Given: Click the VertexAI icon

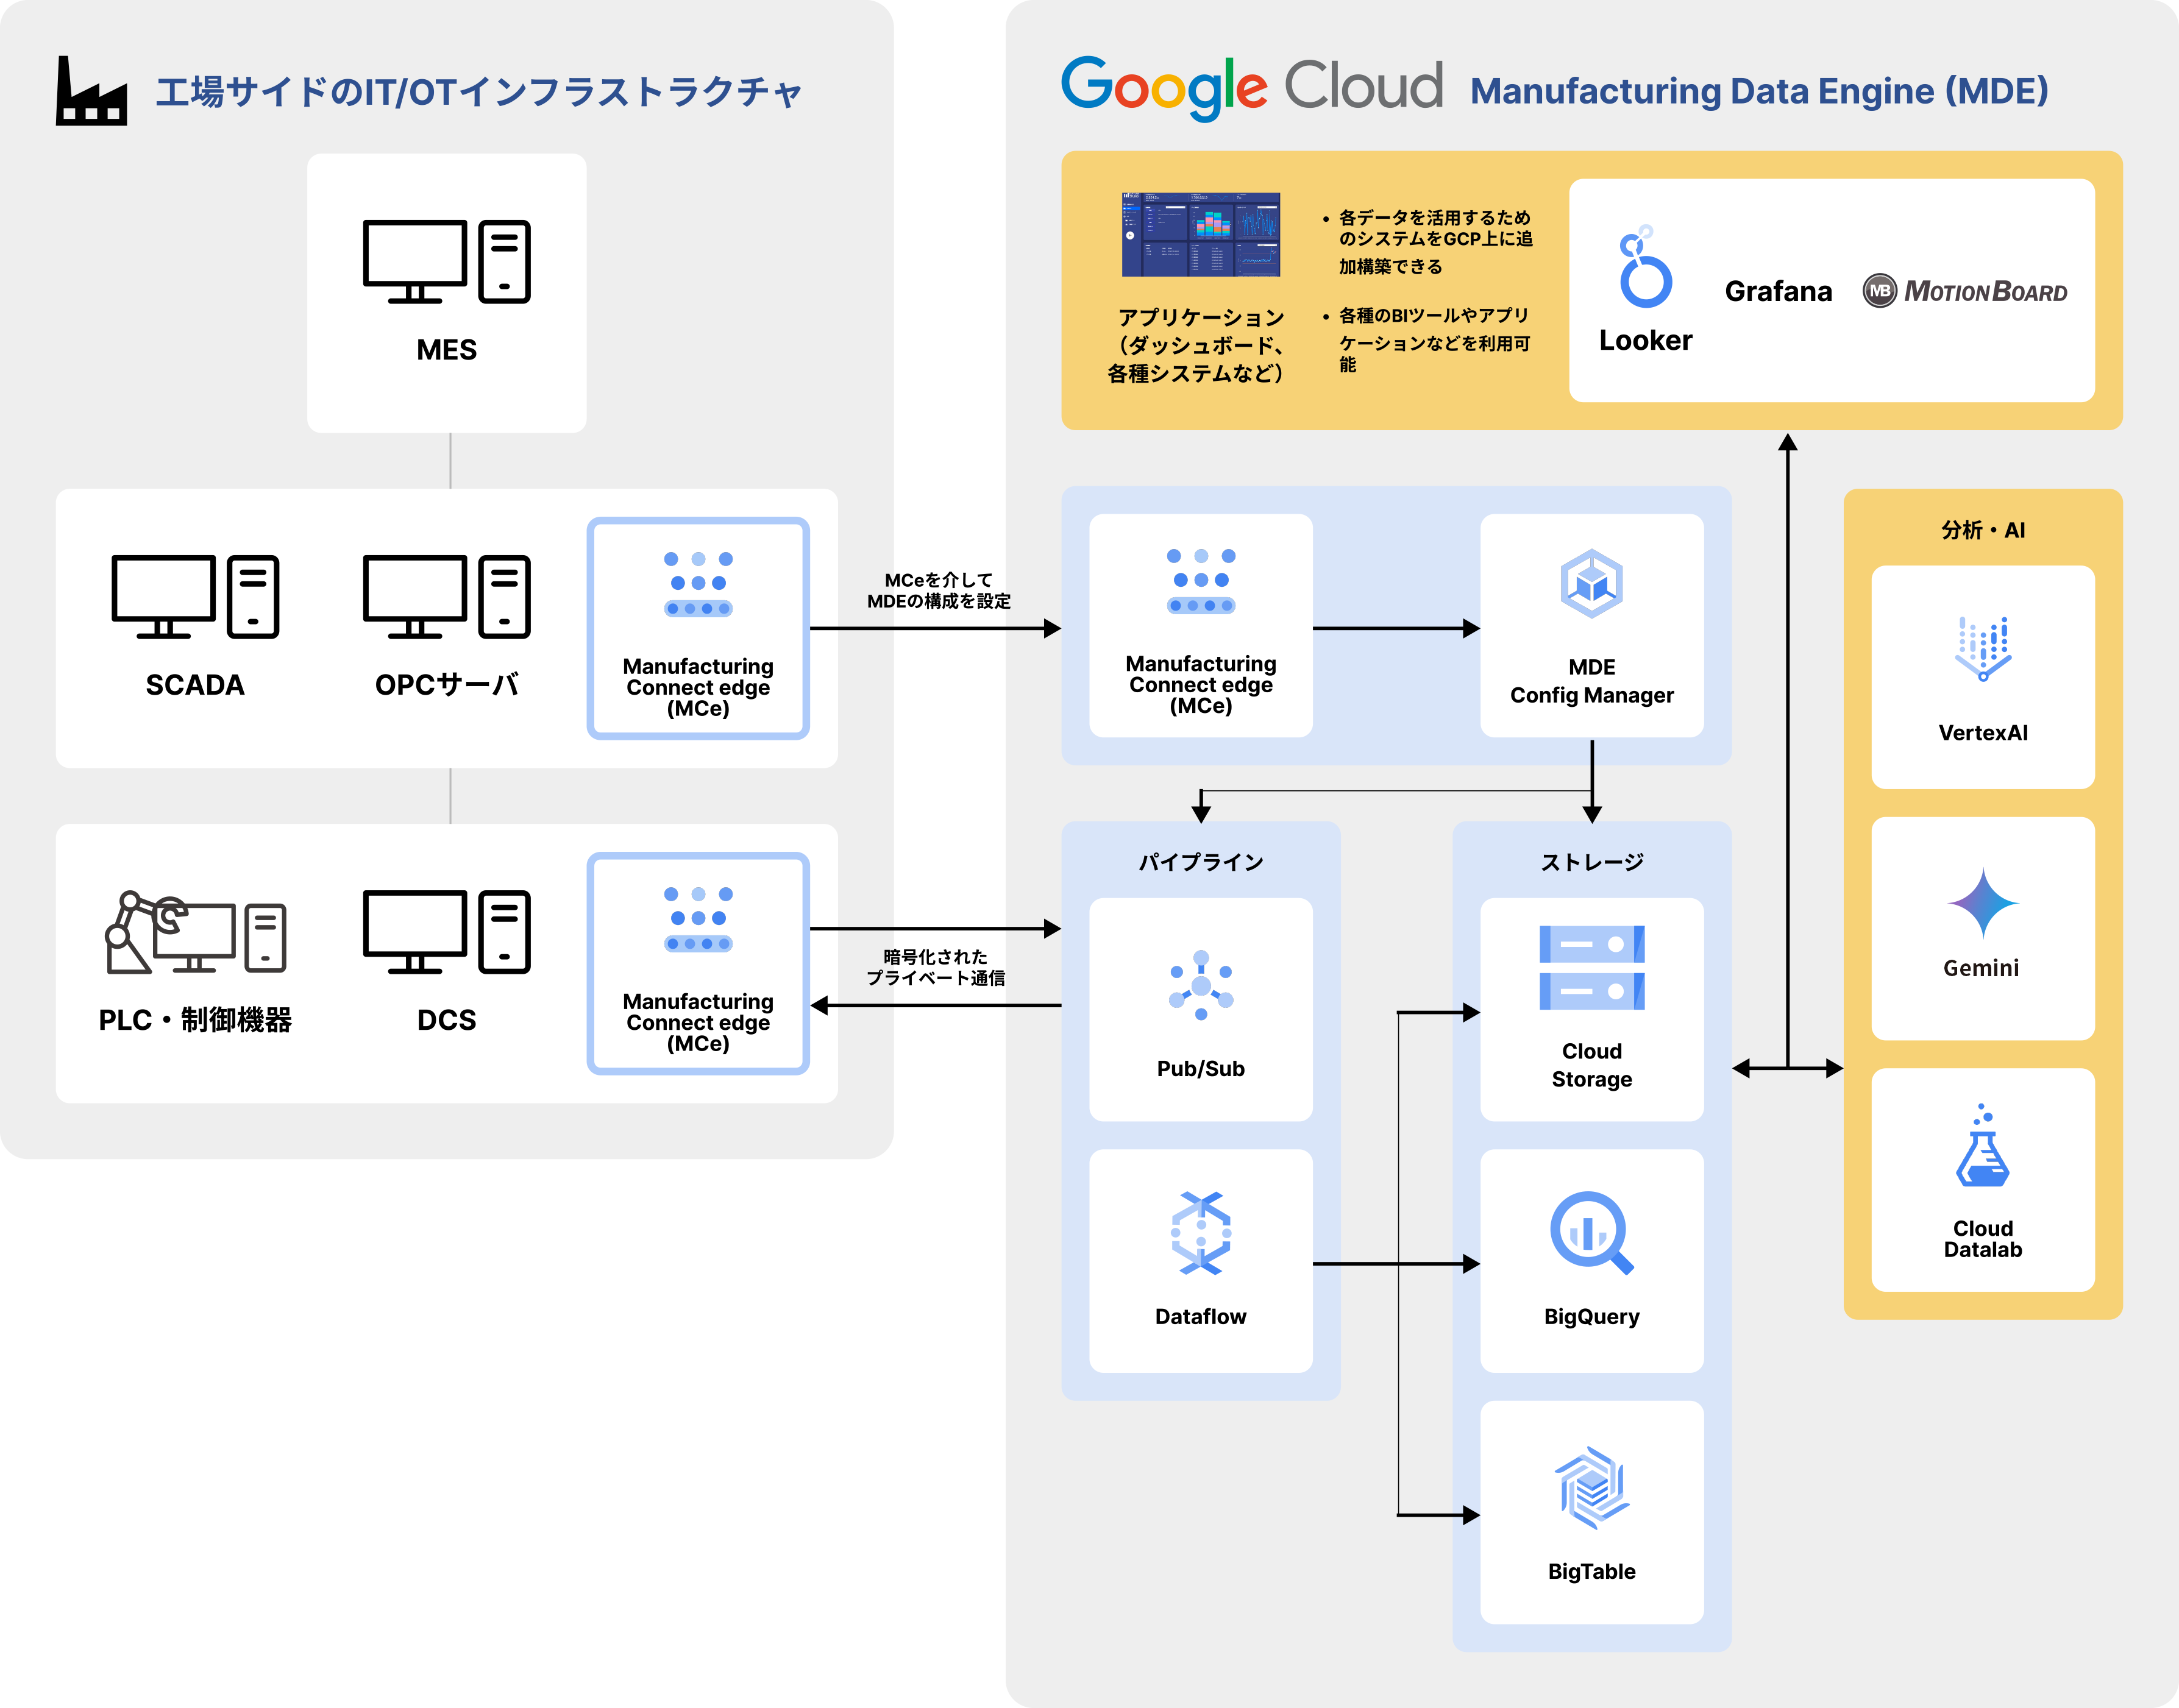Looking at the screenshot, I should point(1982,649).
